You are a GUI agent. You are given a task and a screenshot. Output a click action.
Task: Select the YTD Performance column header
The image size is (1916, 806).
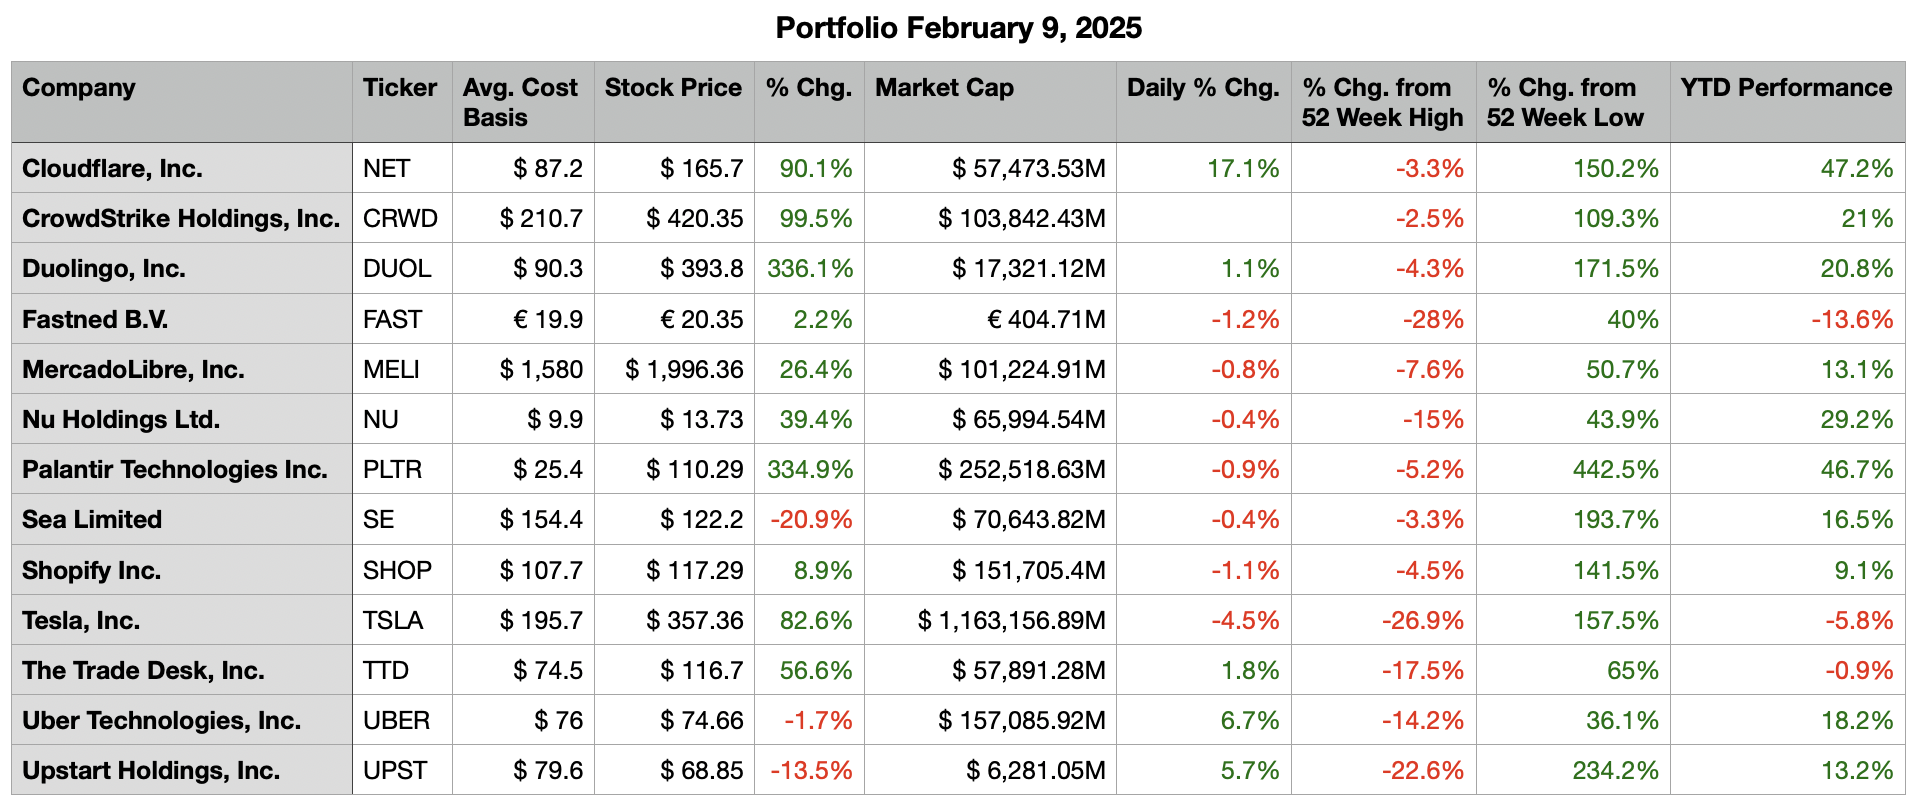tap(1786, 88)
